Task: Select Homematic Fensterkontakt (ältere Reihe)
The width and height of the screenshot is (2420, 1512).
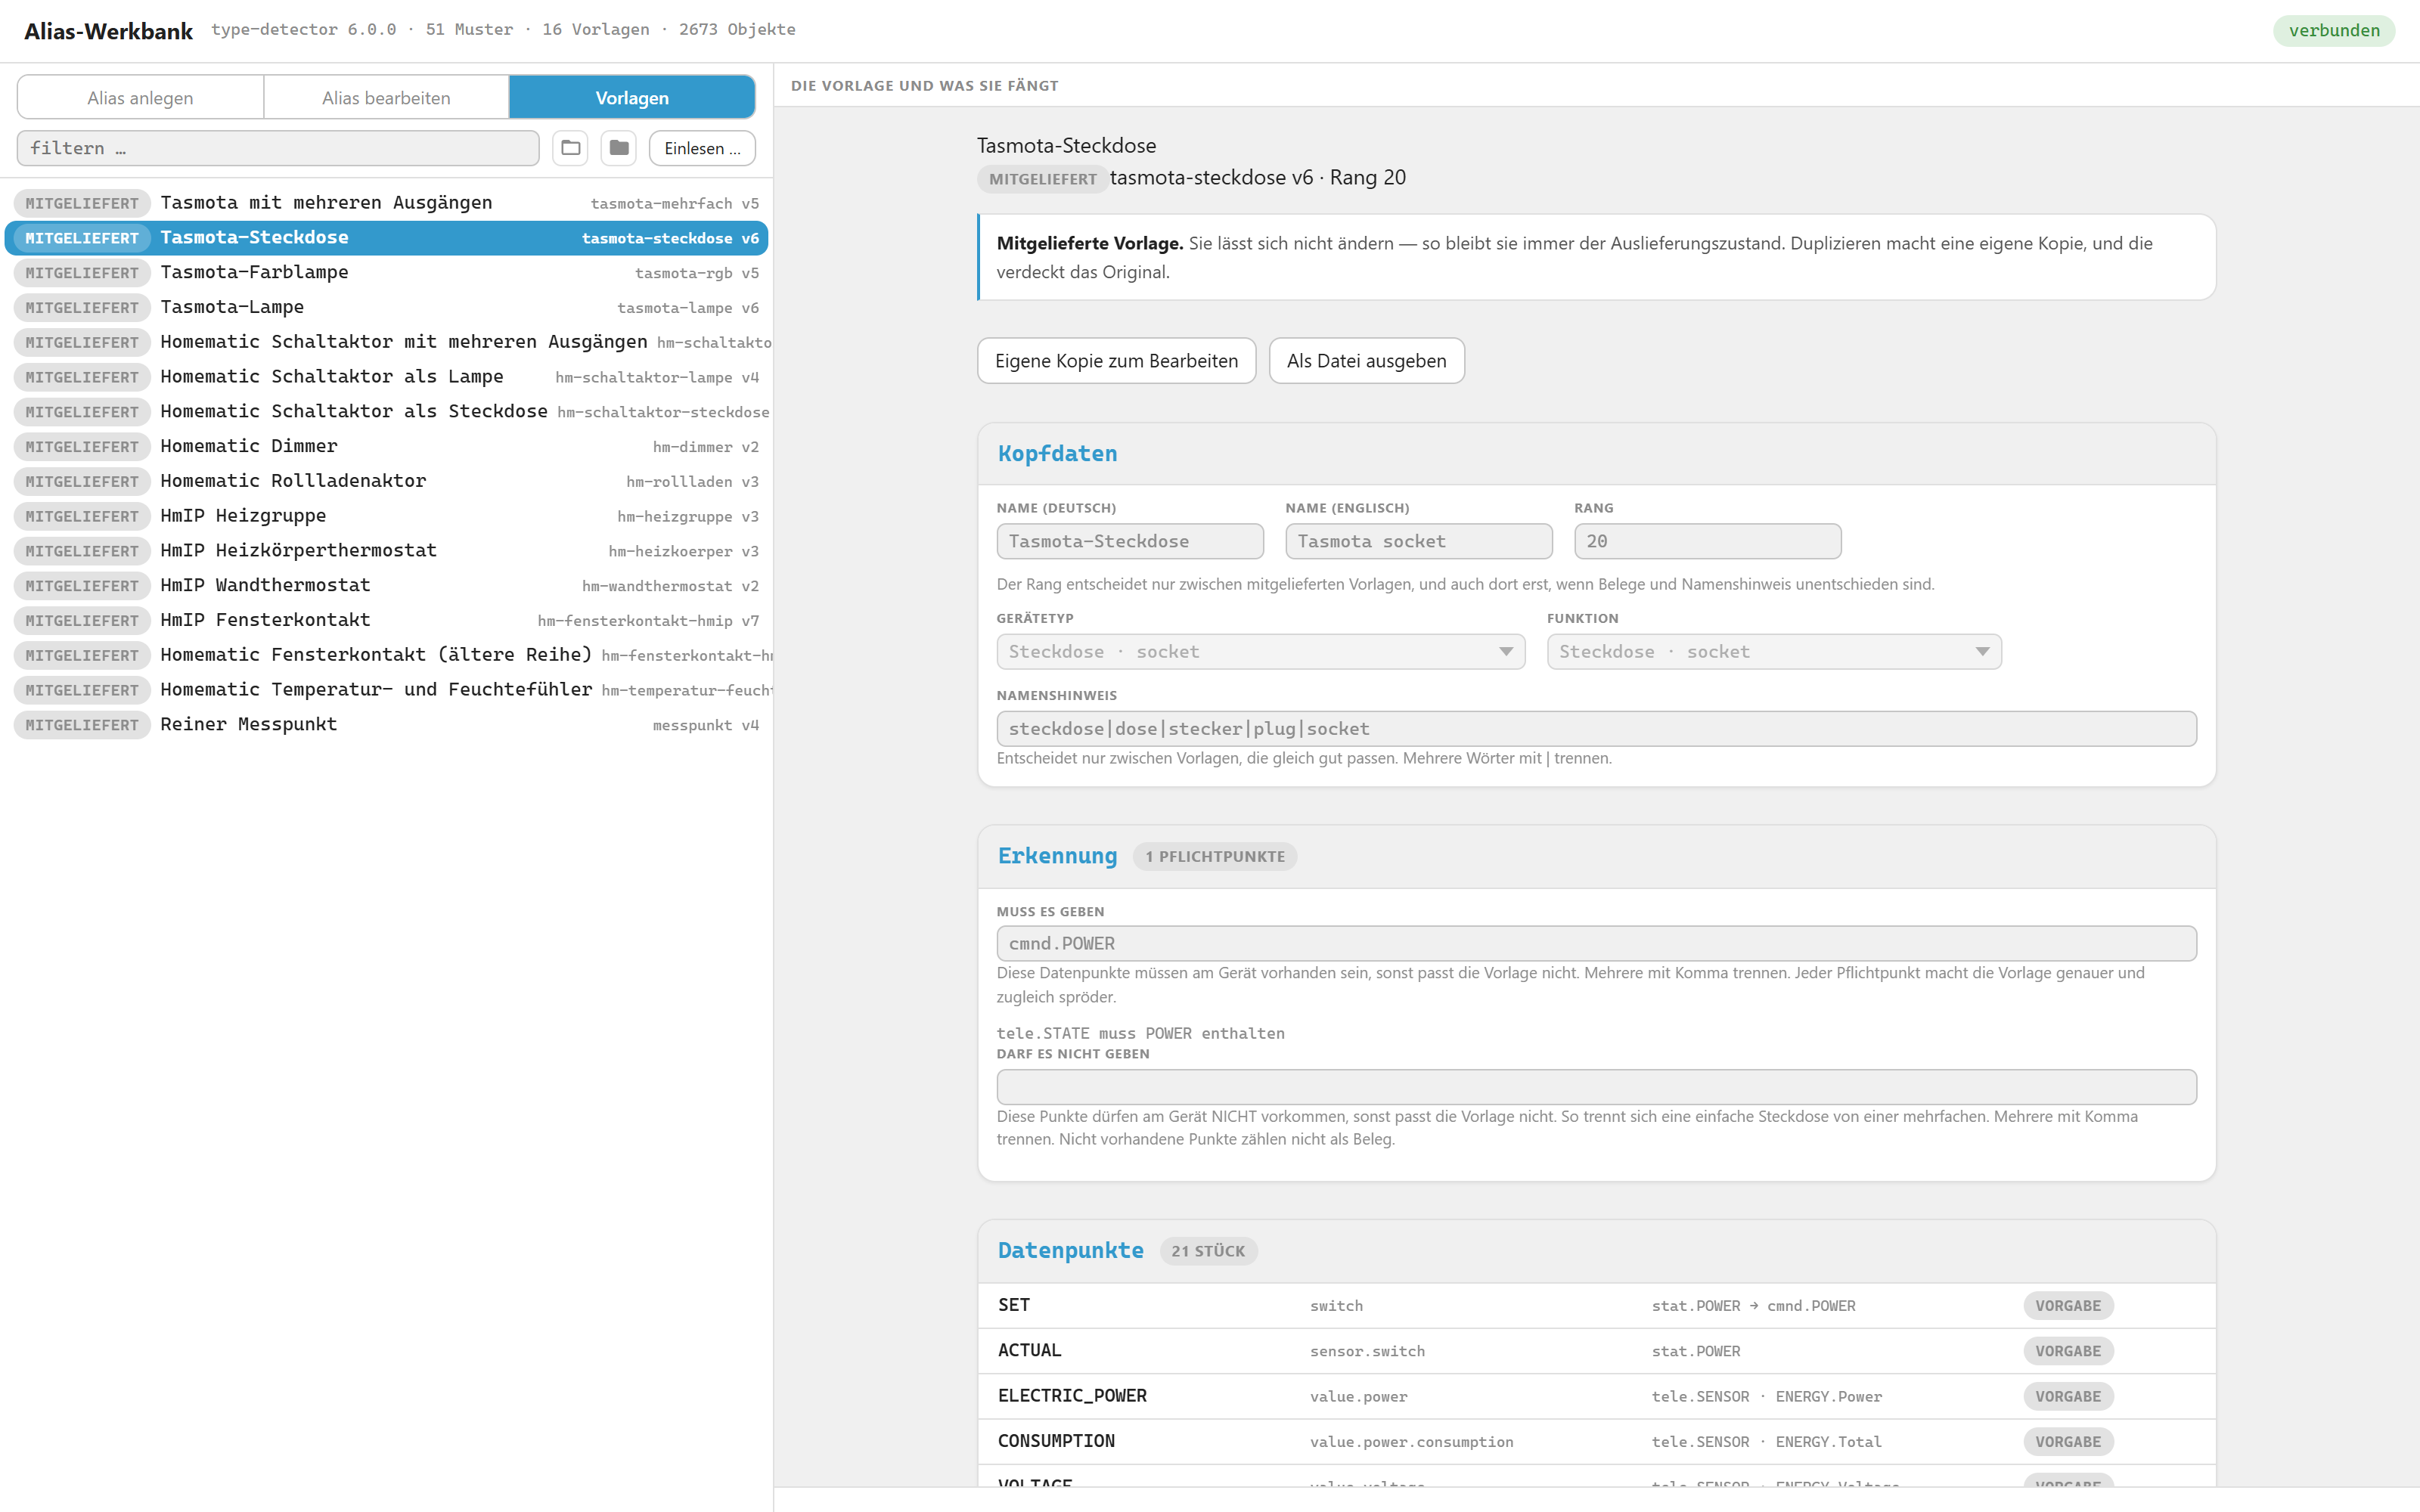Action: (x=386, y=655)
